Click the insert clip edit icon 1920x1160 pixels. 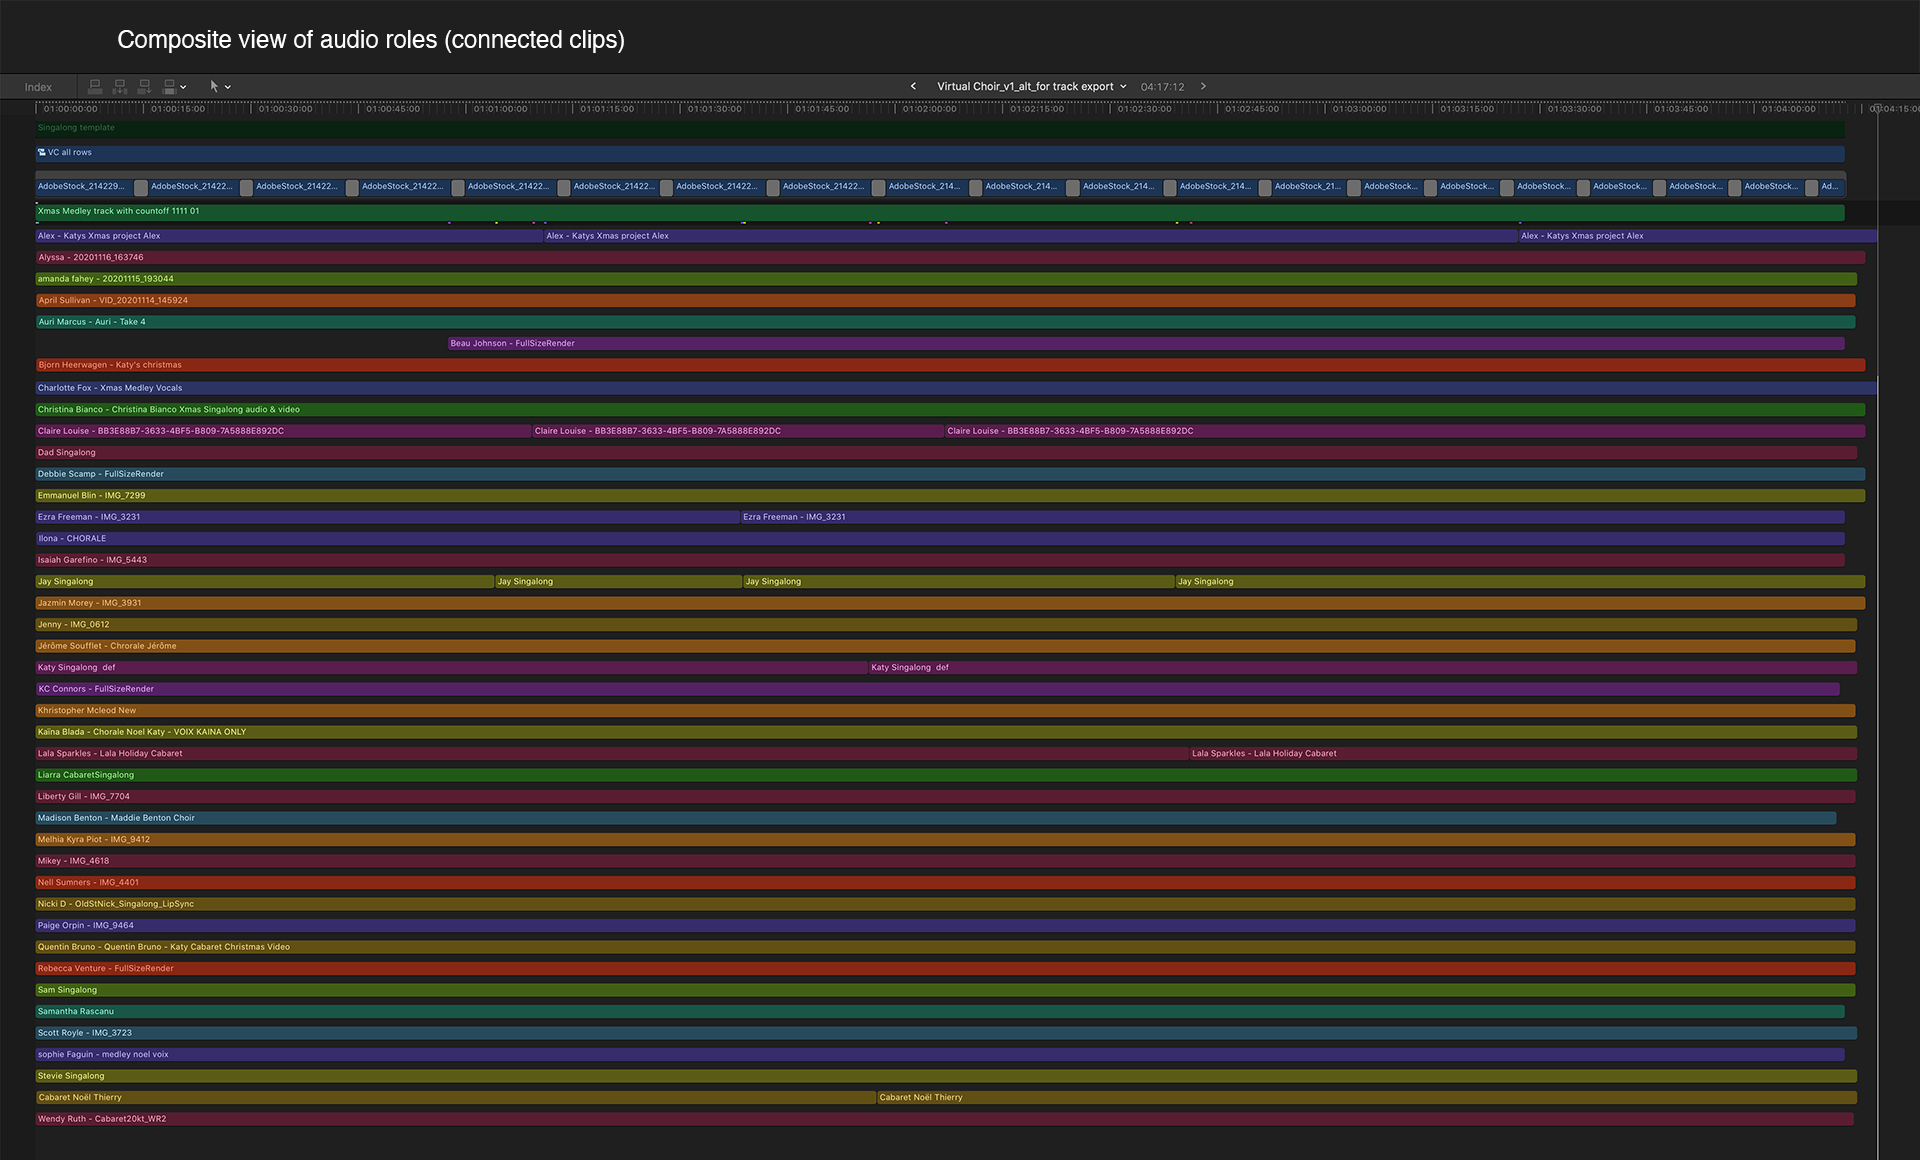(x=120, y=87)
